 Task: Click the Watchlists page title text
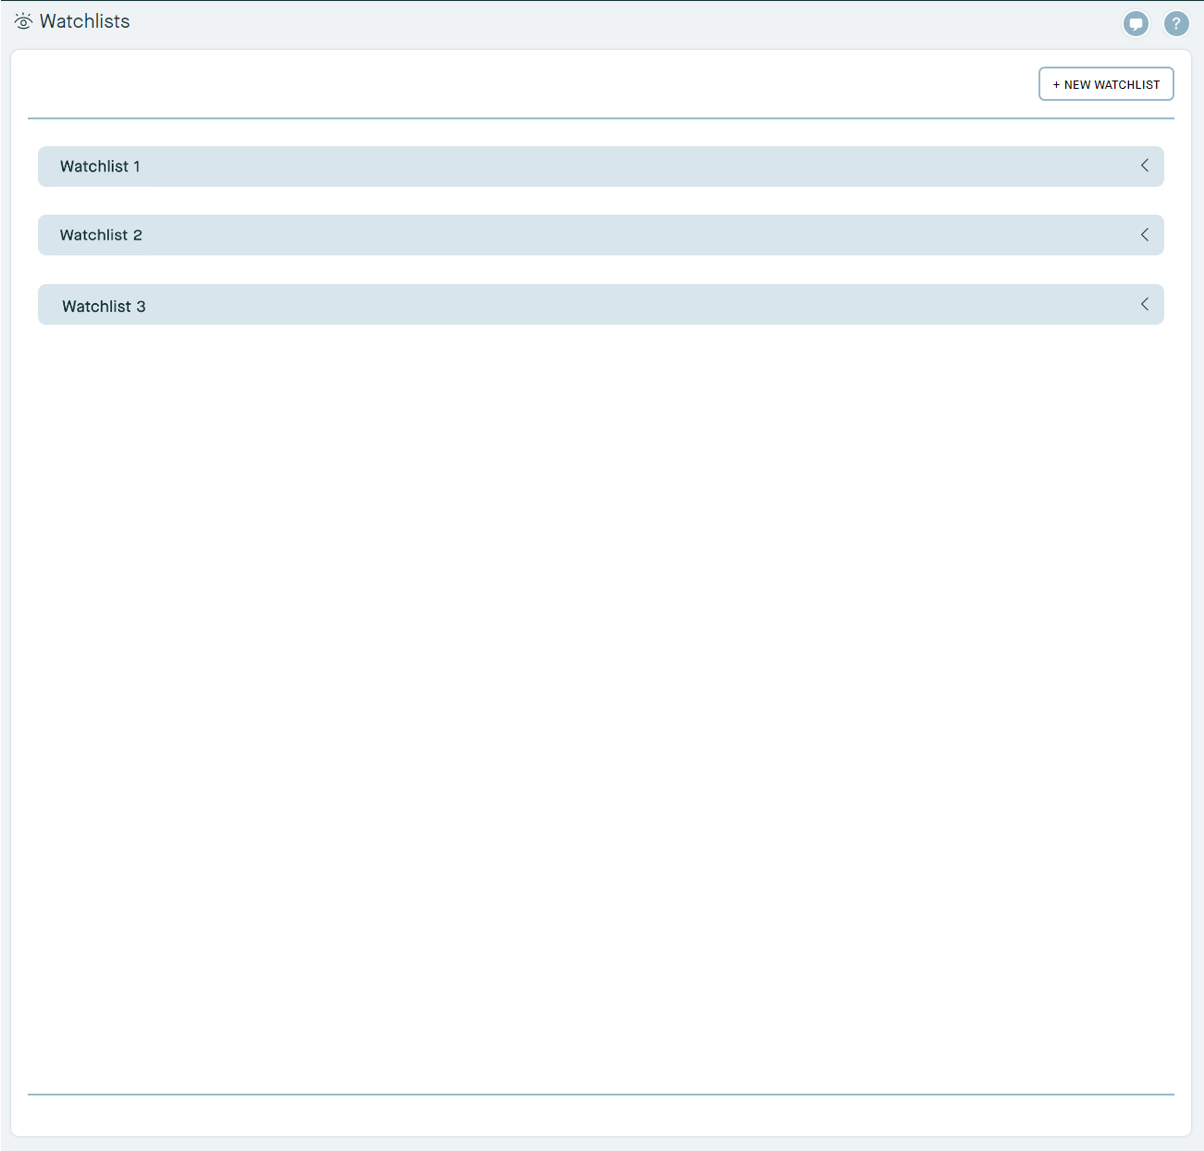click(x=82, y=20)
